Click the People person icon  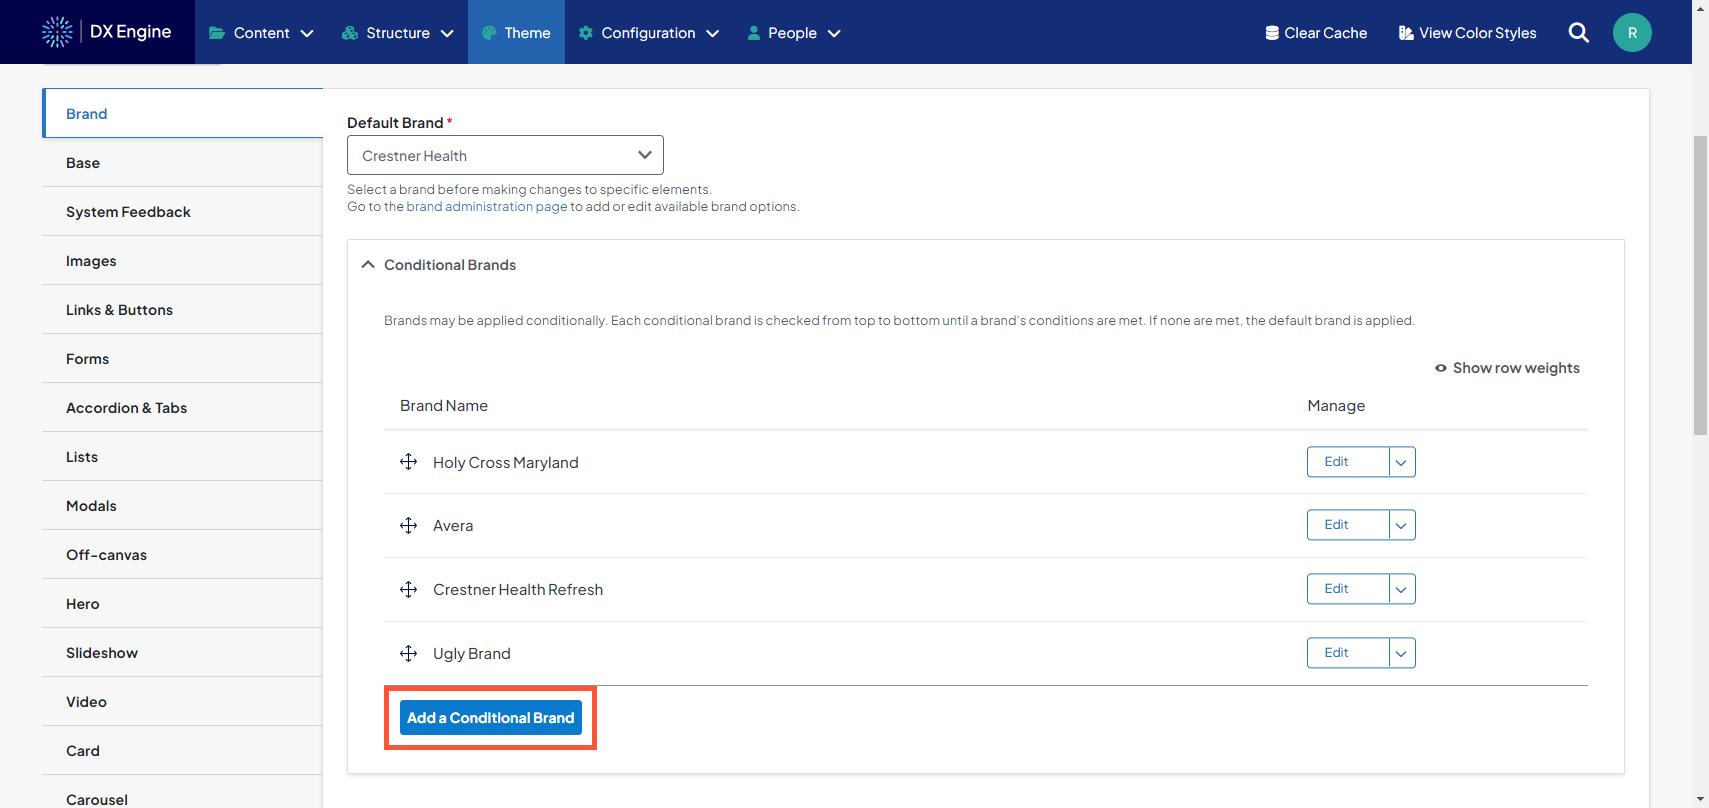(x=754, y=33)
